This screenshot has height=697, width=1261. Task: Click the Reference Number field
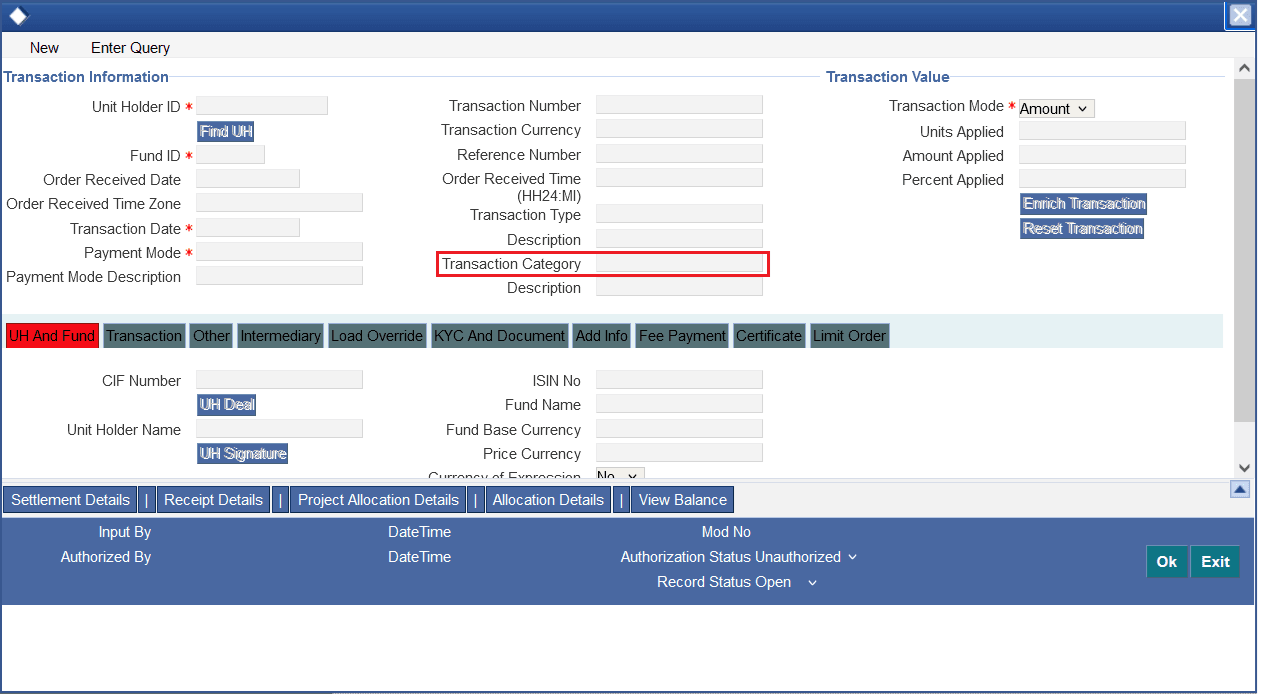coord(679,154)
